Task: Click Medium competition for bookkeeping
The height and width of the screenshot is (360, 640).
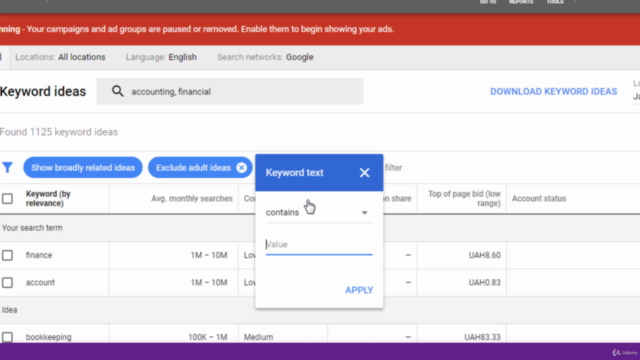Action: 258,337
